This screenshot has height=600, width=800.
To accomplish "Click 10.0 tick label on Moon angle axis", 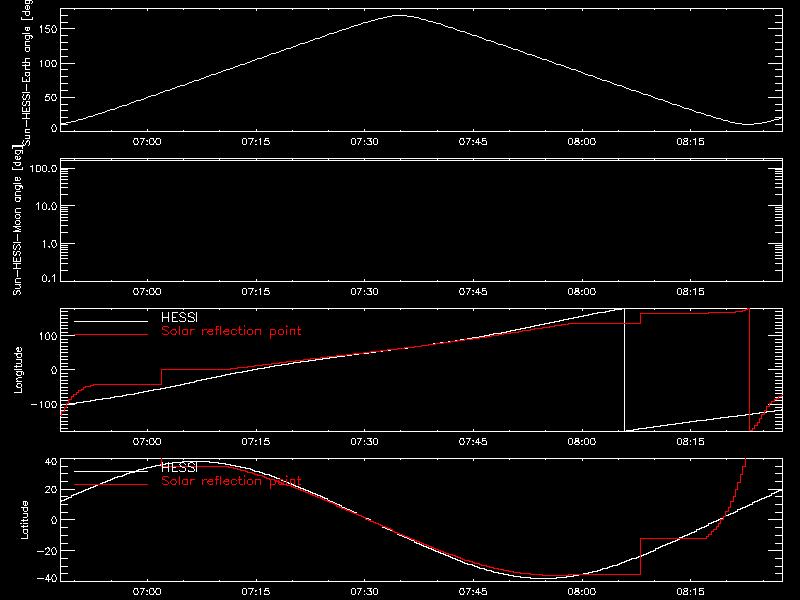I will (46, 207).
